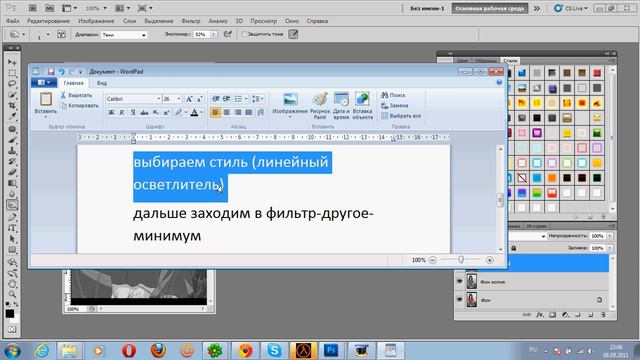Image resolution: width=640 pixels, height=360 pixels.
Task: Center align text in WordPad
Action: 227,112
